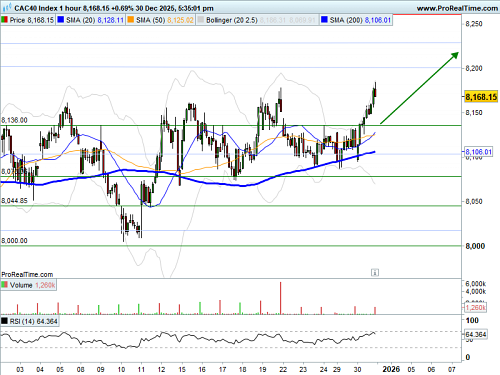
Task: Click the 10 date label on time axis
Action: pos(121,369)
